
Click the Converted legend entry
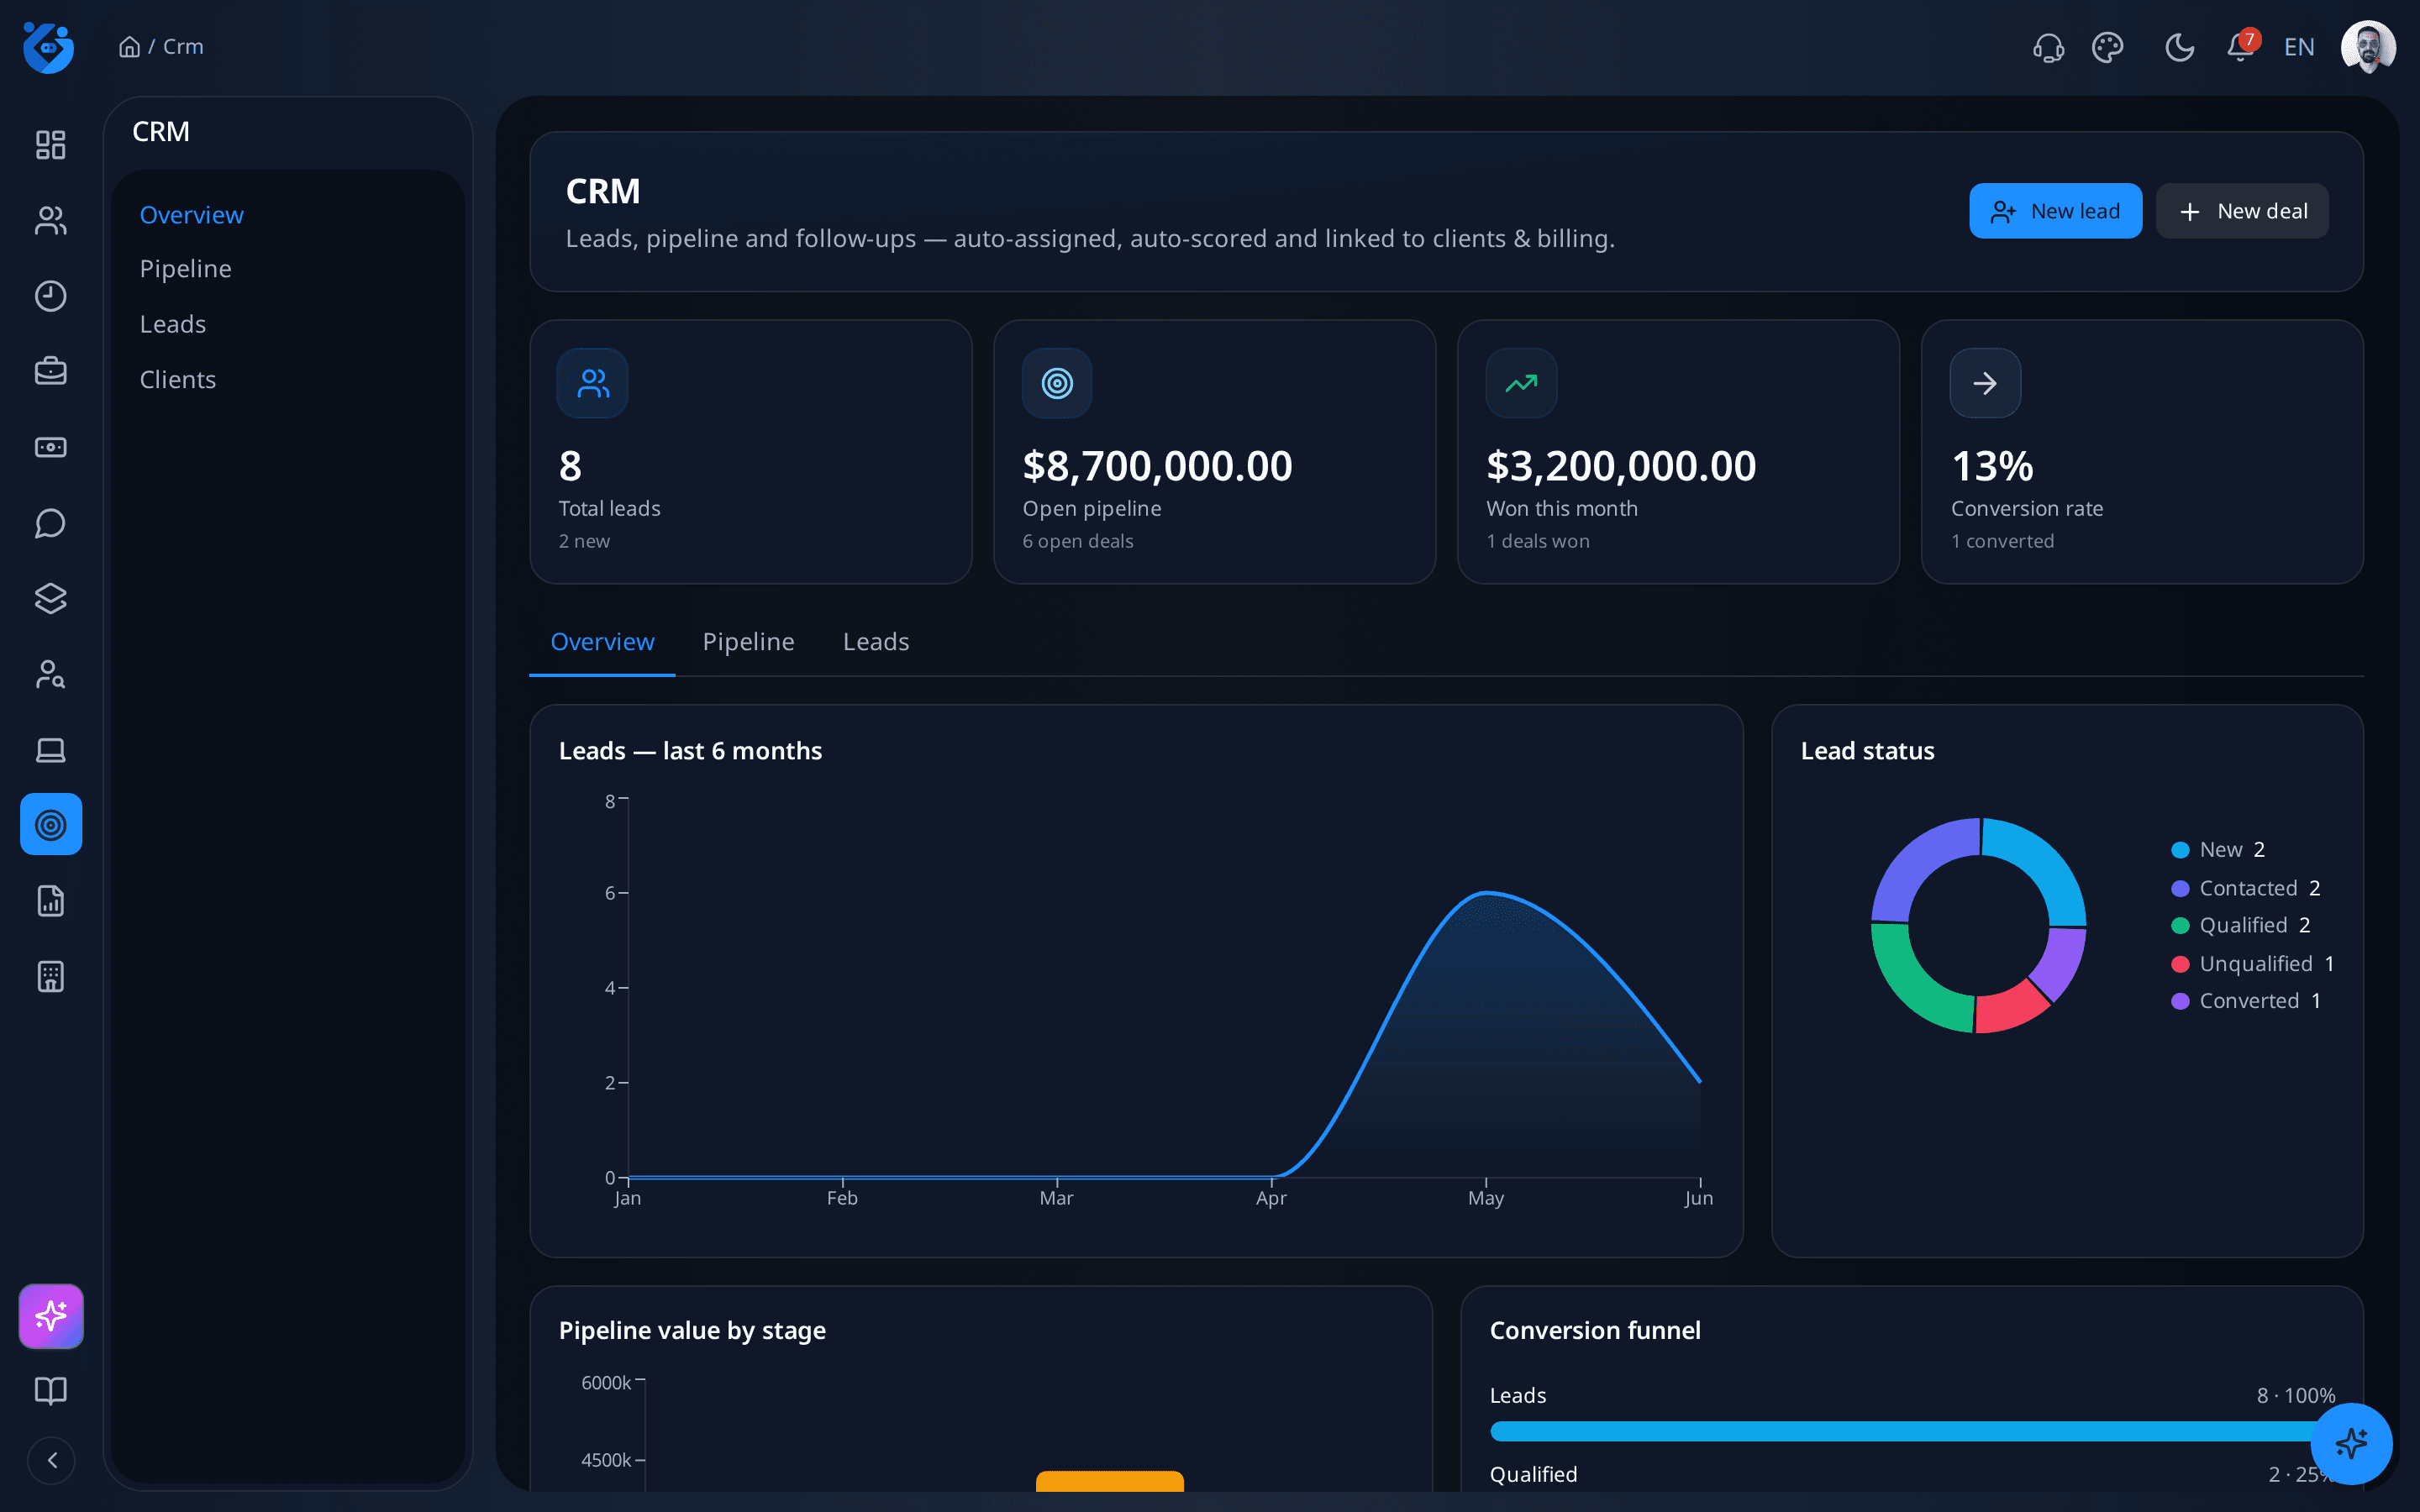2246,1001
